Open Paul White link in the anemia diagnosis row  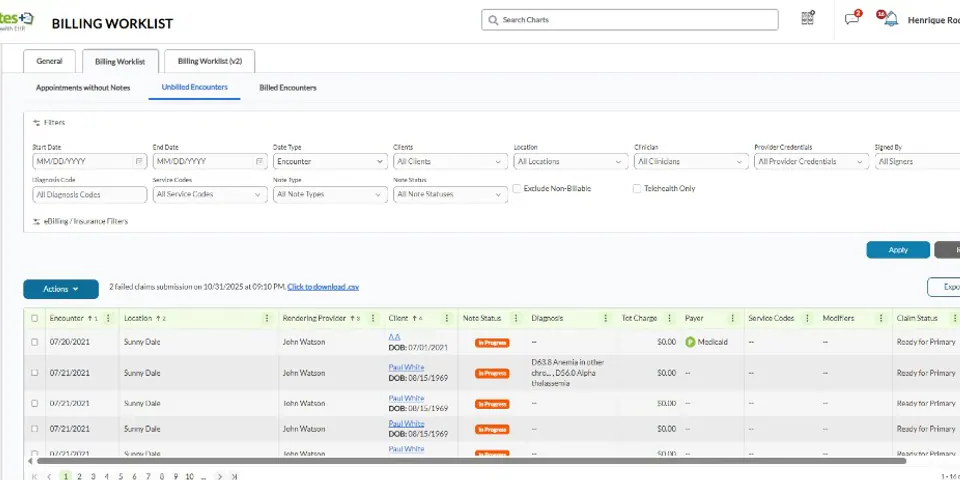click(407, 367)
